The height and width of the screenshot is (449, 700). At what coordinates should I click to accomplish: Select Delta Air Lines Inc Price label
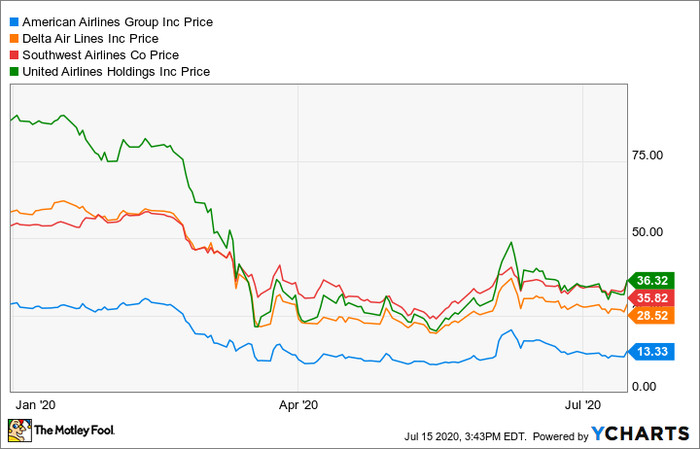(x=97, y=38)
